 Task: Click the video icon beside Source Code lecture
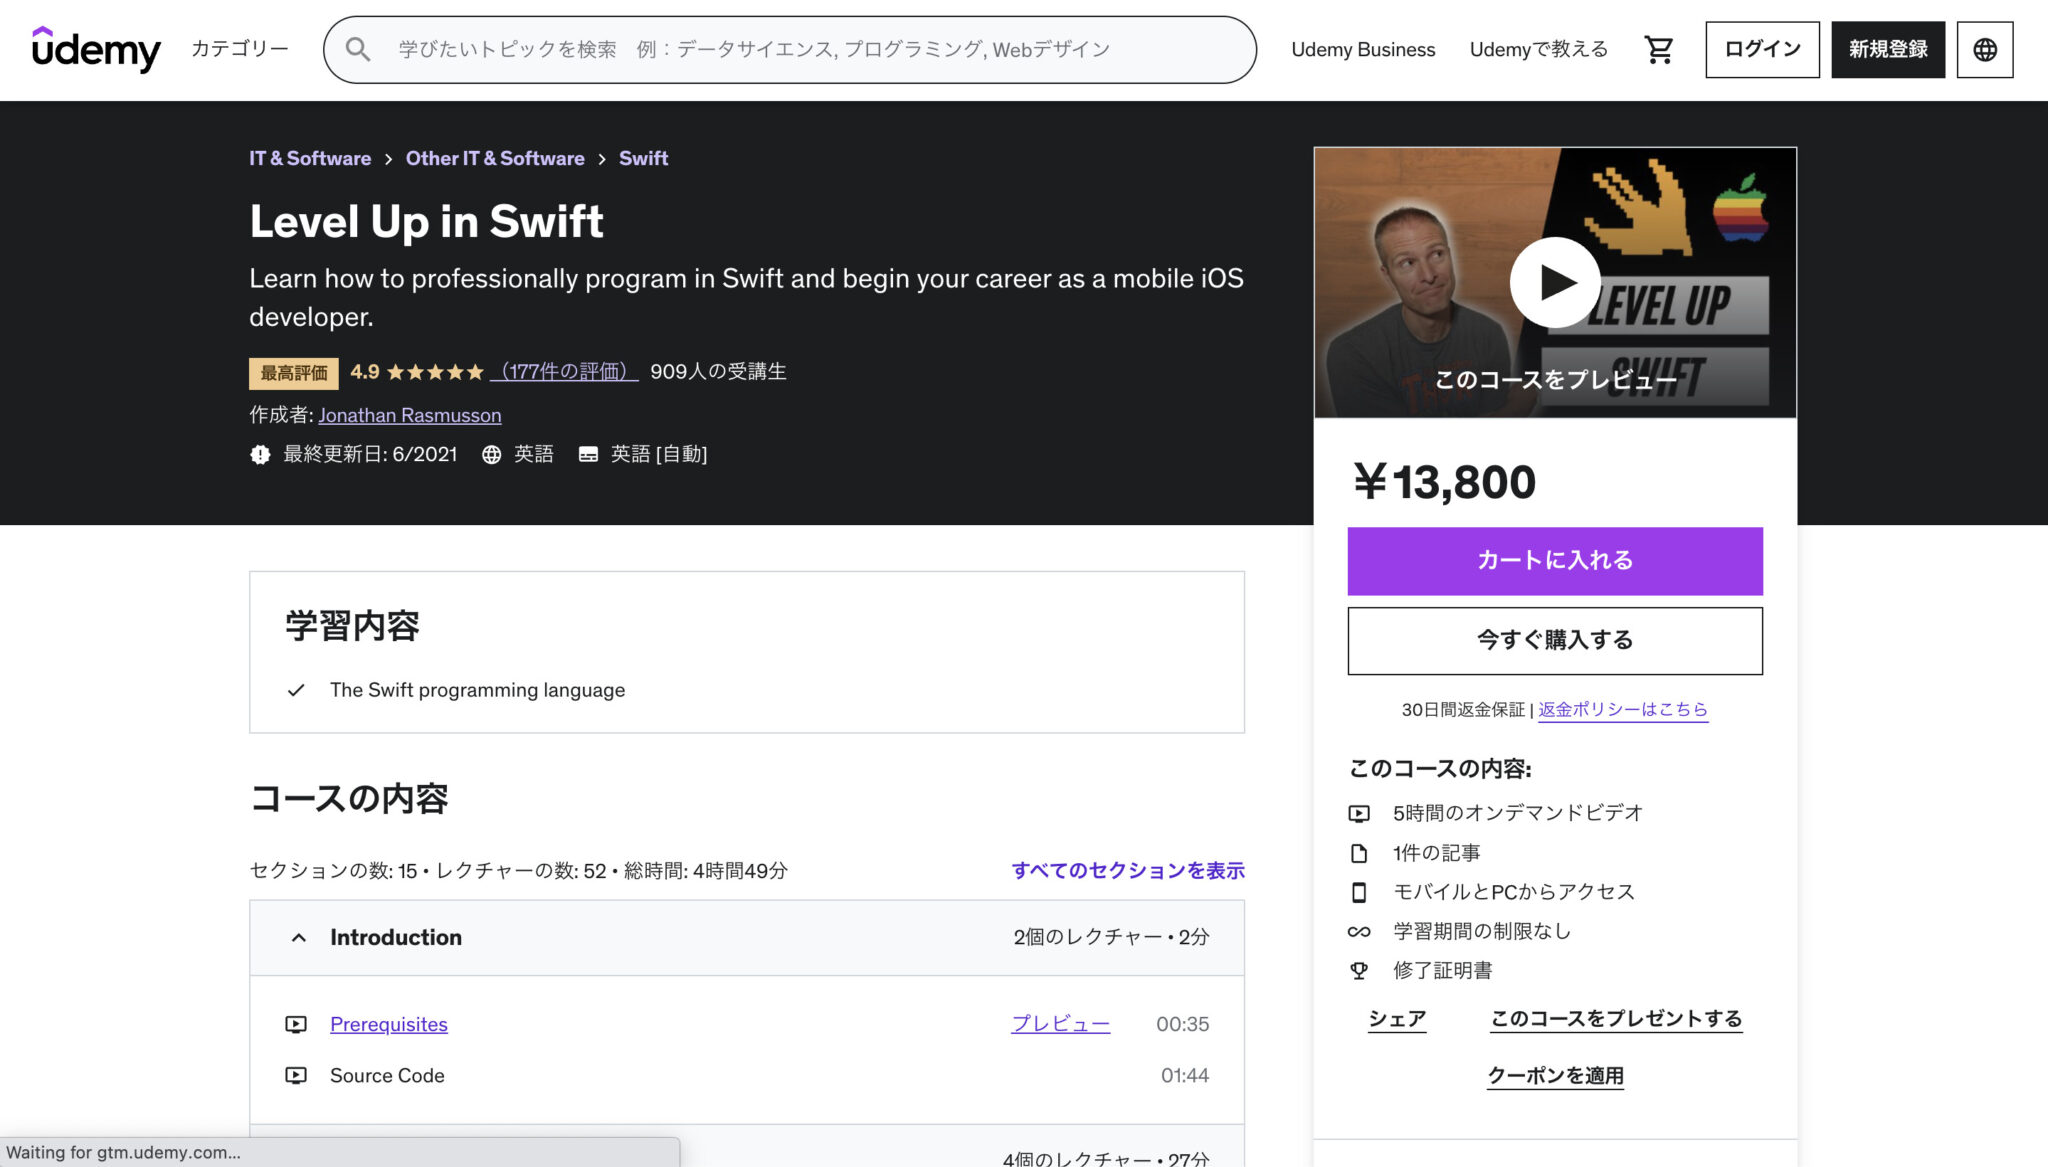pyautogui.click(x=296, y=1076)
